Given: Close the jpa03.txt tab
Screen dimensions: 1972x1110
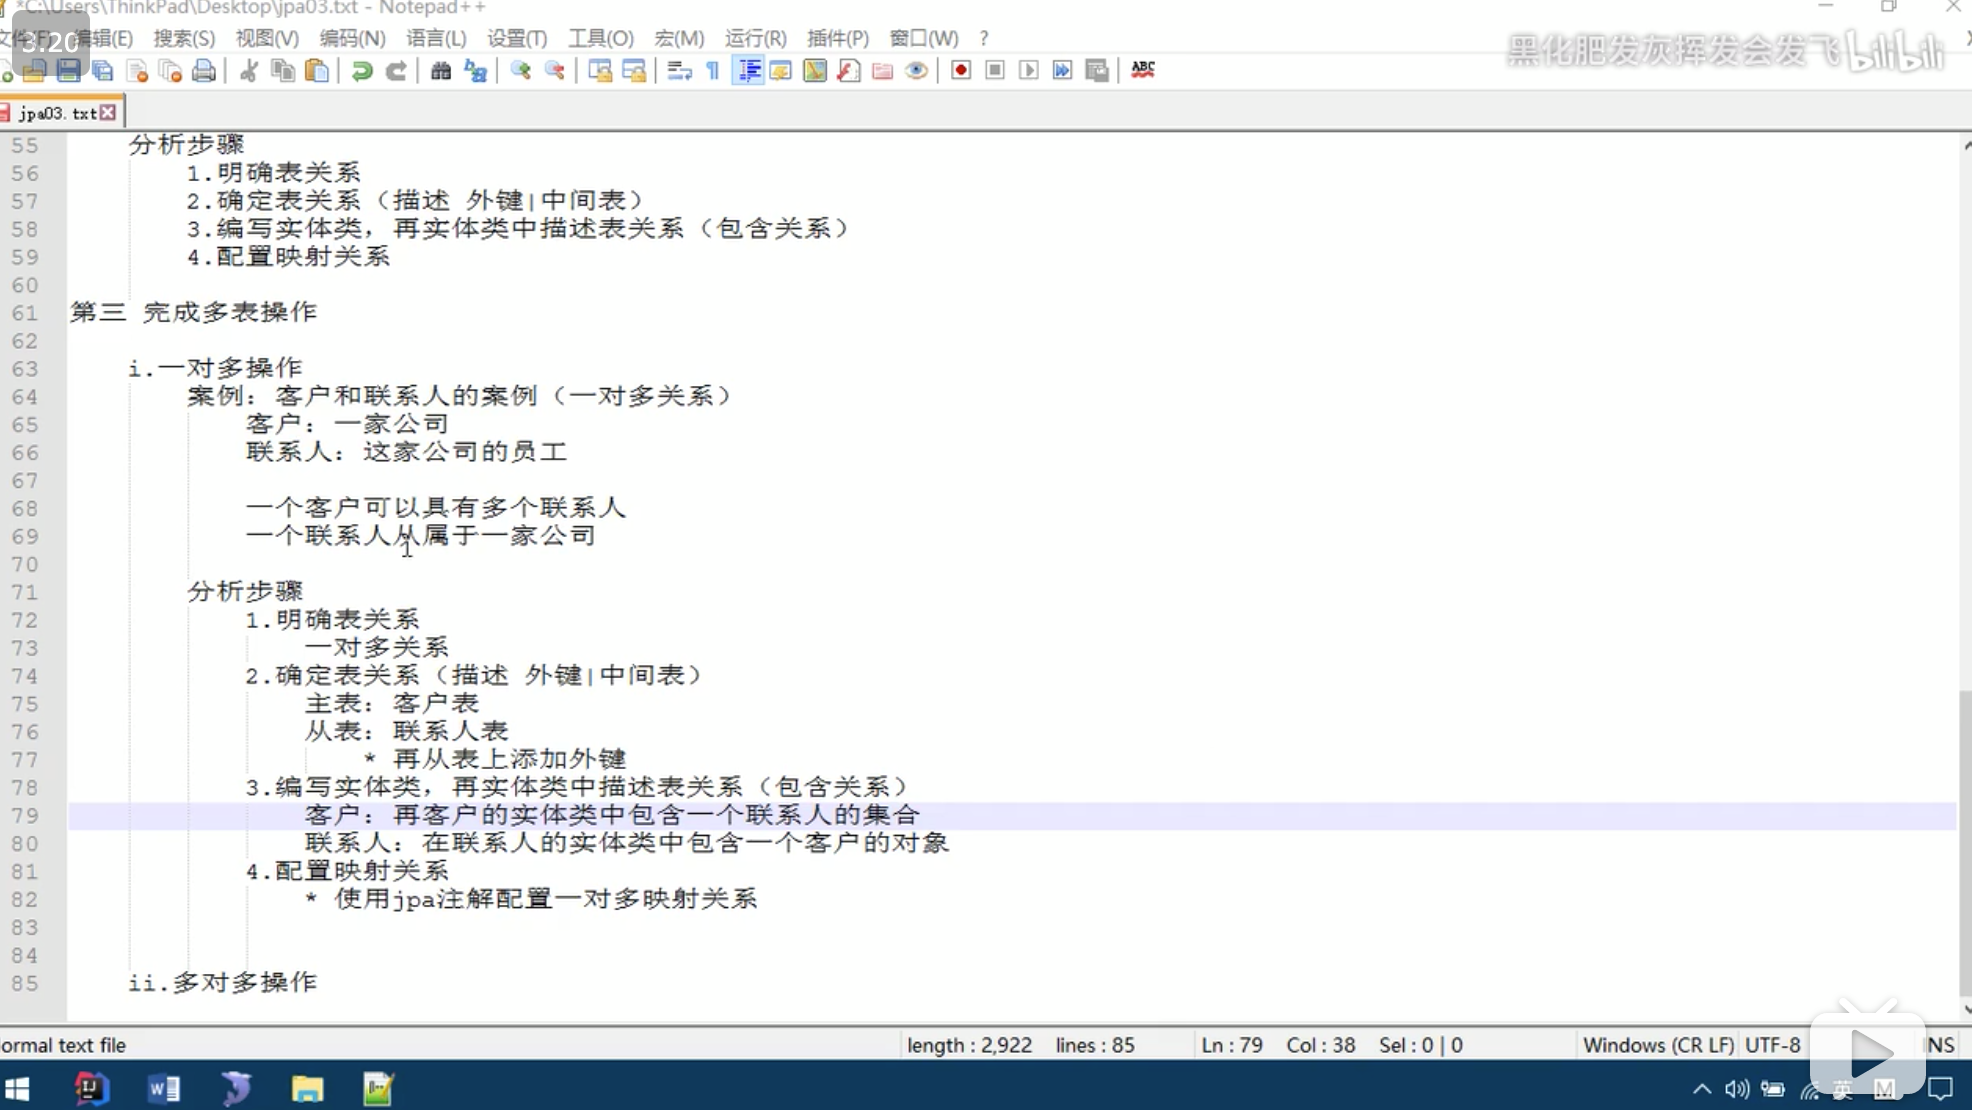Looking at the screenshot, I should coord(108,113).
